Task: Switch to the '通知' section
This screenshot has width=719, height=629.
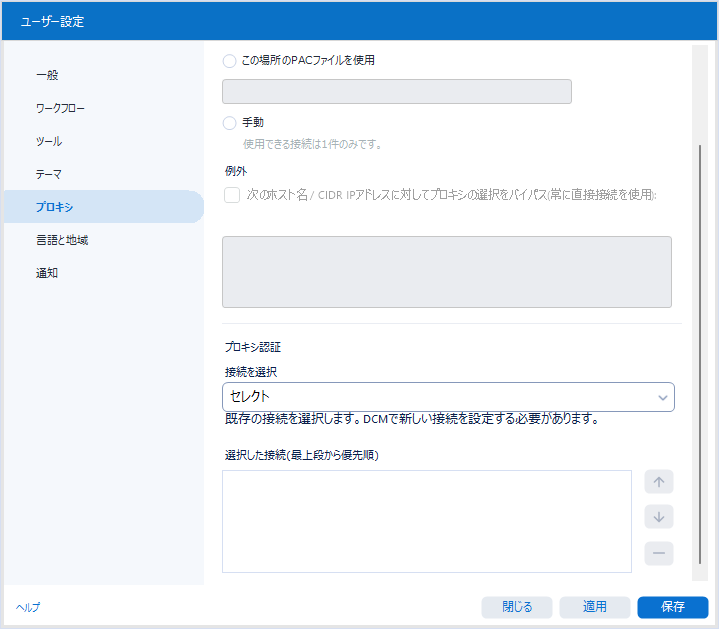Action: (x=47, y=273)
